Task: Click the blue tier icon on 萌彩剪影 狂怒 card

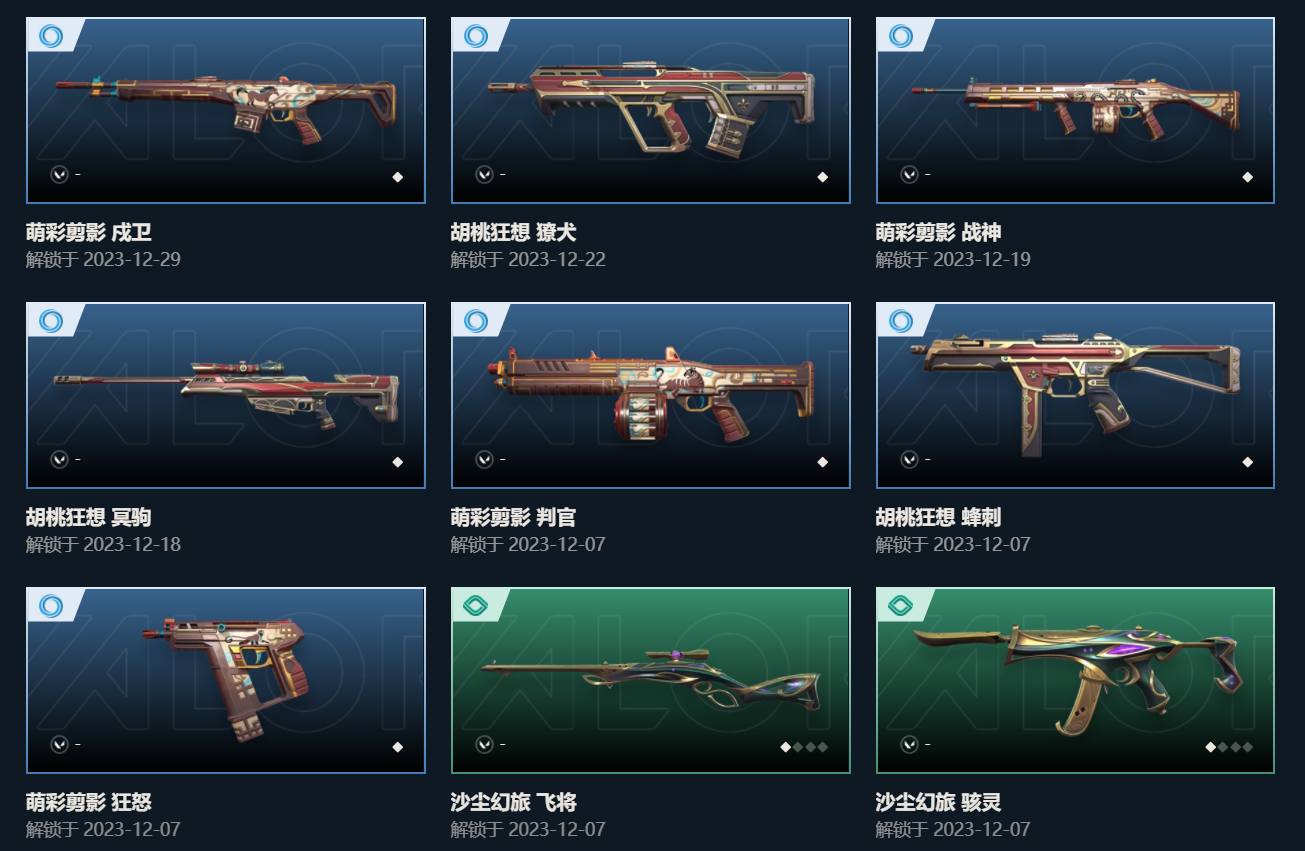Action: [51, 605]
